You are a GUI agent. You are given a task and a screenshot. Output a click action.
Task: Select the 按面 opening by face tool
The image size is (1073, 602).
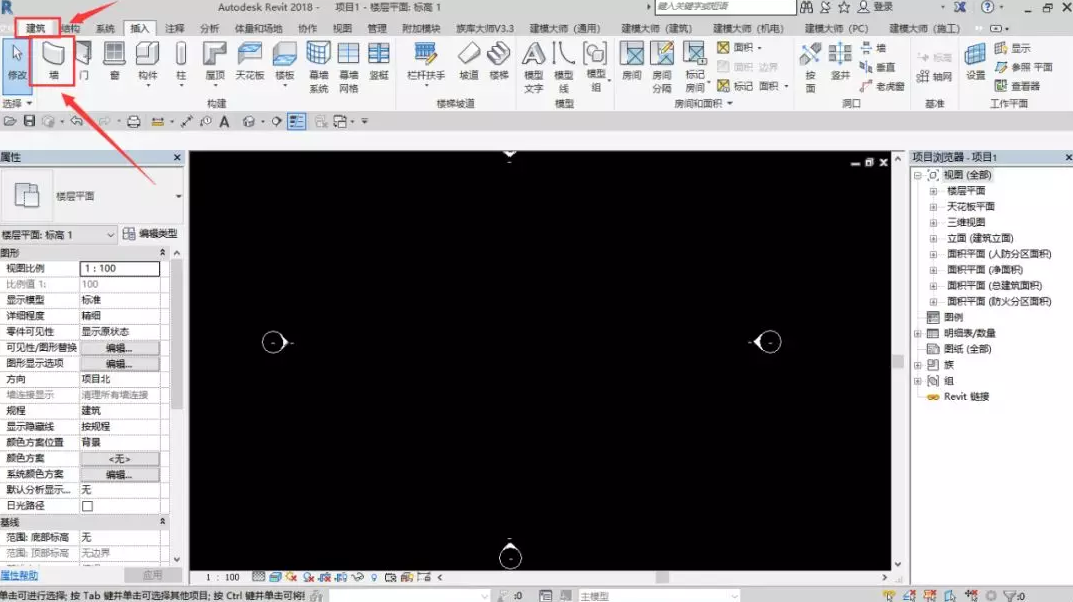click(810, 66)
